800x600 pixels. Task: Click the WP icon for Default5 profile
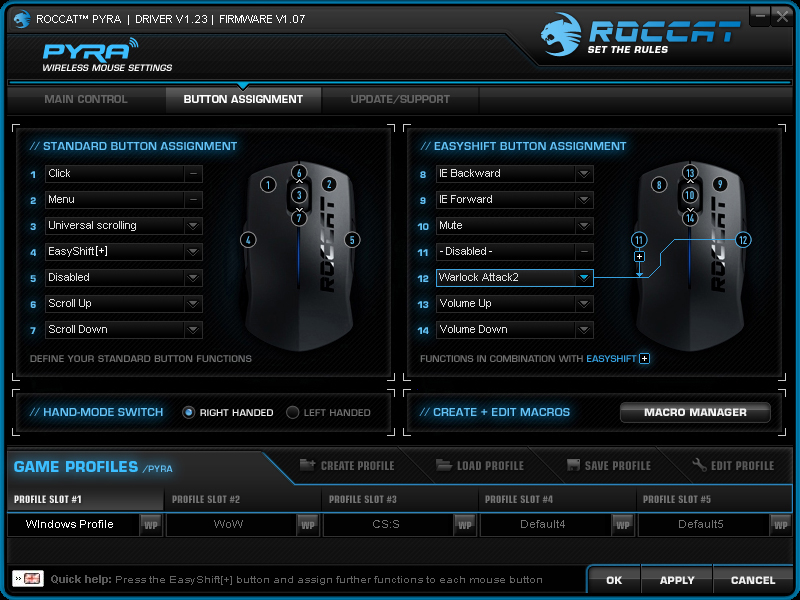click(780, 525)
